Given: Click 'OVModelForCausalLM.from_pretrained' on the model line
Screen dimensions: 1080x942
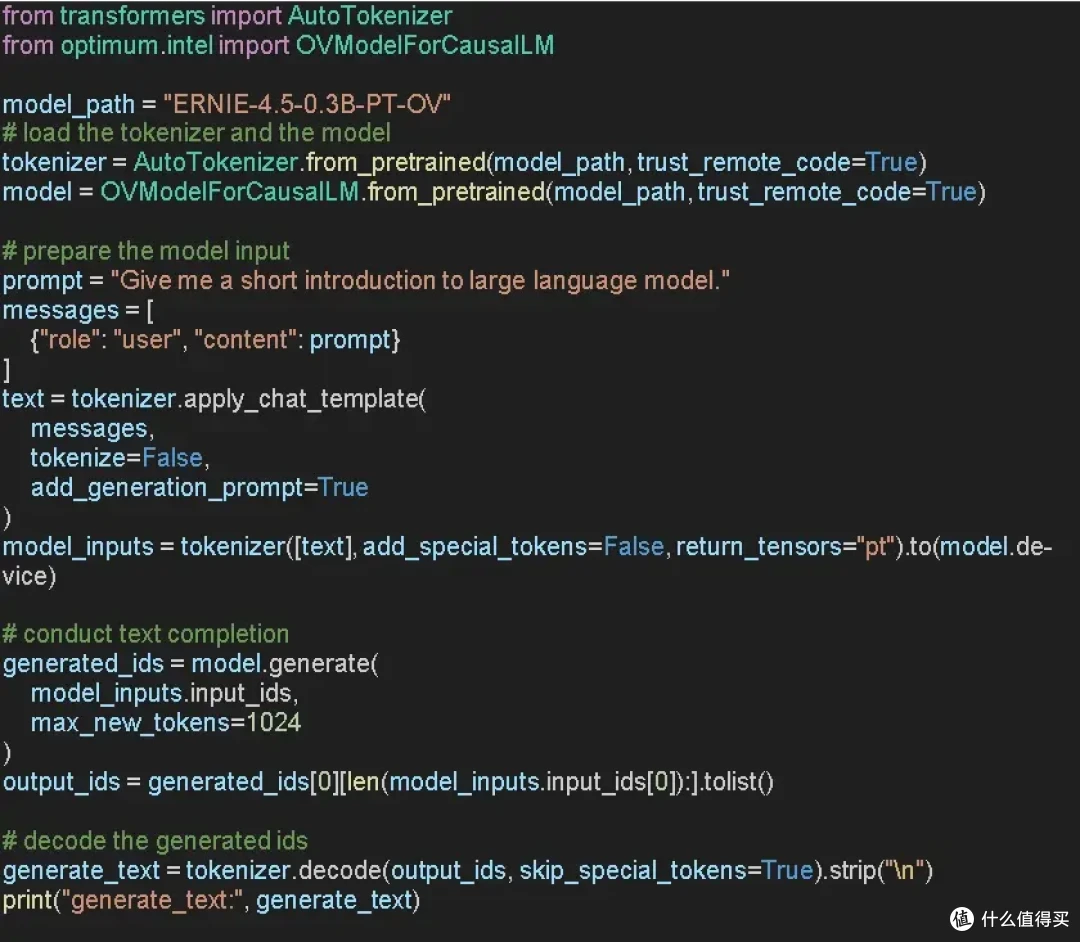Looking at the screenshot, I should click(x=323, y=192).
